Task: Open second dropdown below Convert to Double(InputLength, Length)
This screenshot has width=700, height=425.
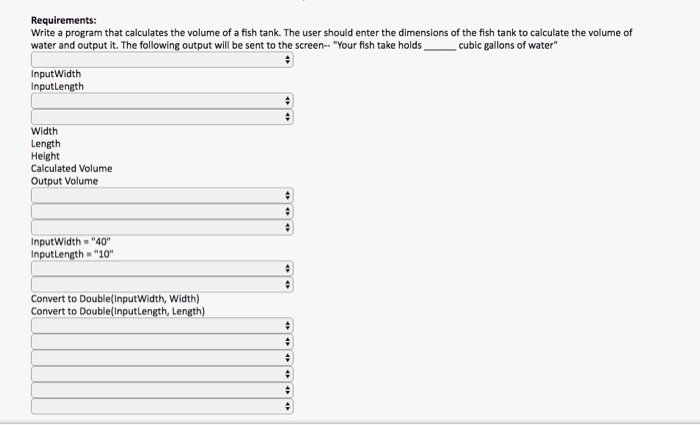Action: click(x=162, y=342)
